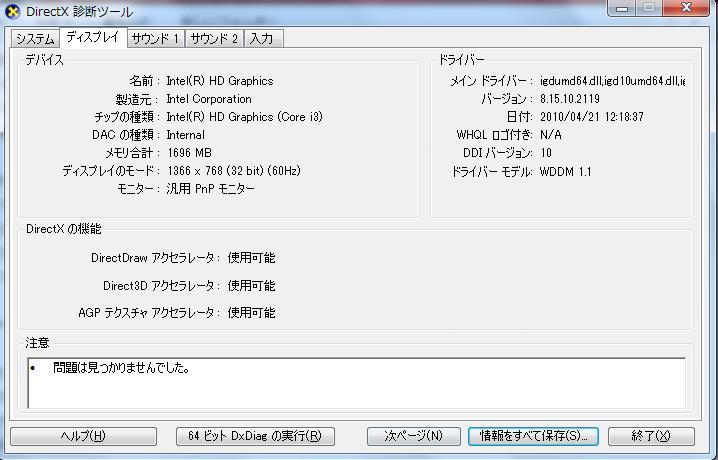718x460 pixels.
Task: Click chip type Intel(R) HD Graphics (Core i3)
Action: [x=245, y=117]
